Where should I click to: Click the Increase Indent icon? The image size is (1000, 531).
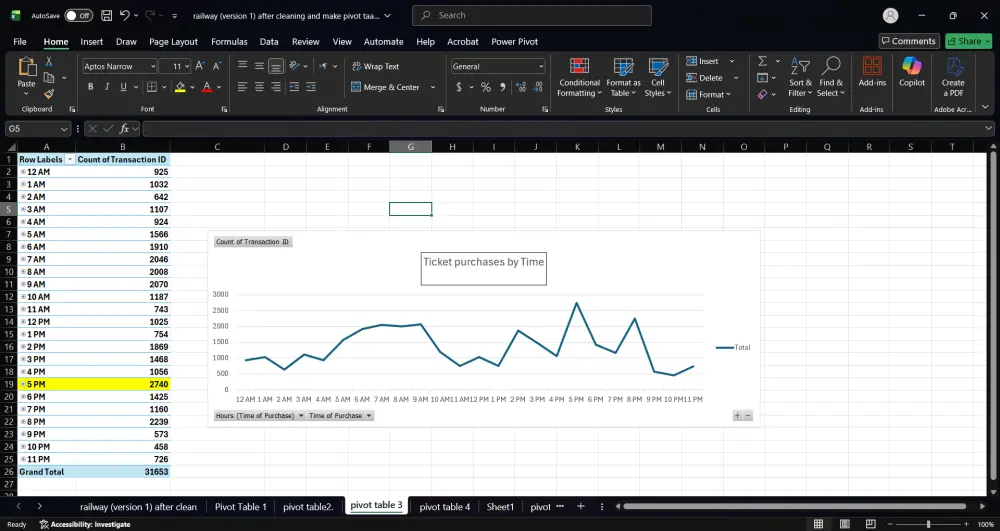pos(310,87)
